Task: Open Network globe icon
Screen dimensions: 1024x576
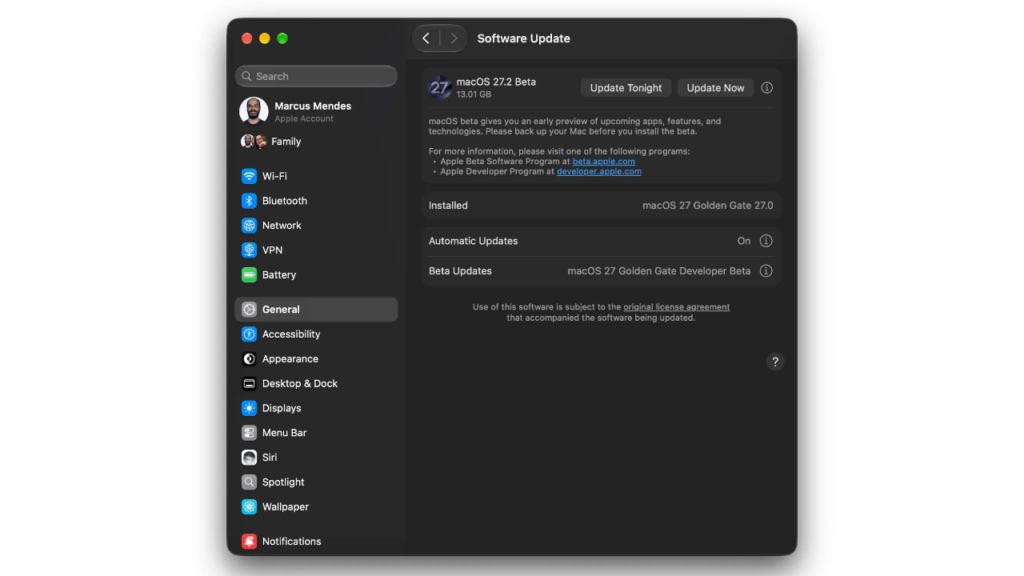Action: tap(249, 225)
